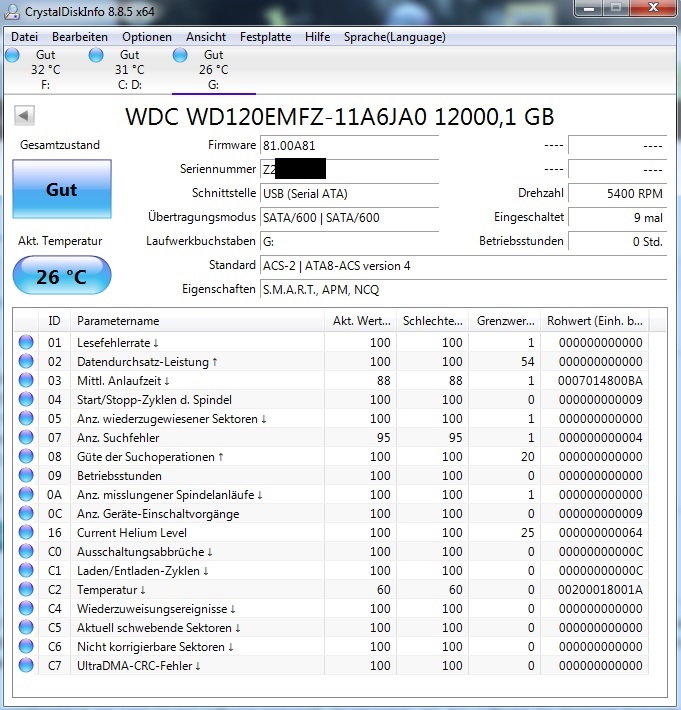The image size is (681, 710).
Task: Switch to disk C: D: at 31 °C
Action: click(x=129, y=69)
